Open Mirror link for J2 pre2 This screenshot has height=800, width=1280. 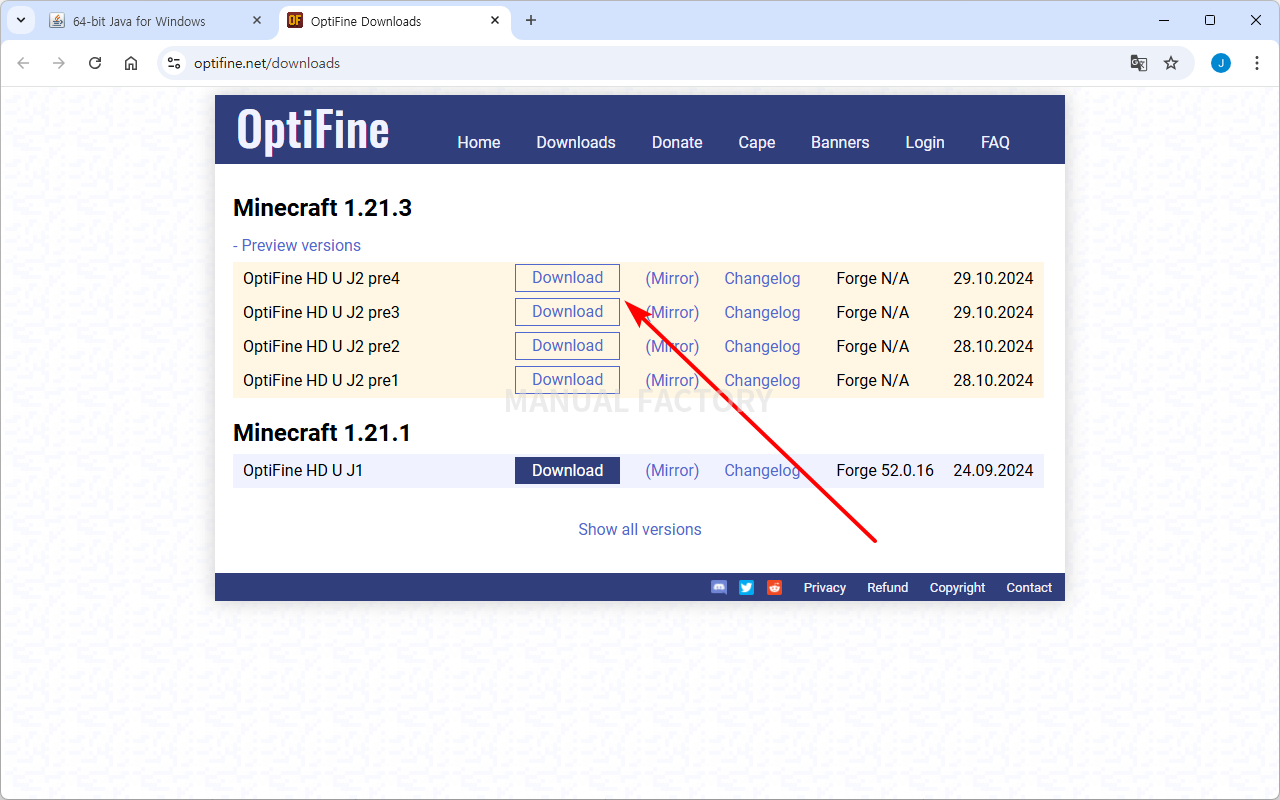[672, 347]
